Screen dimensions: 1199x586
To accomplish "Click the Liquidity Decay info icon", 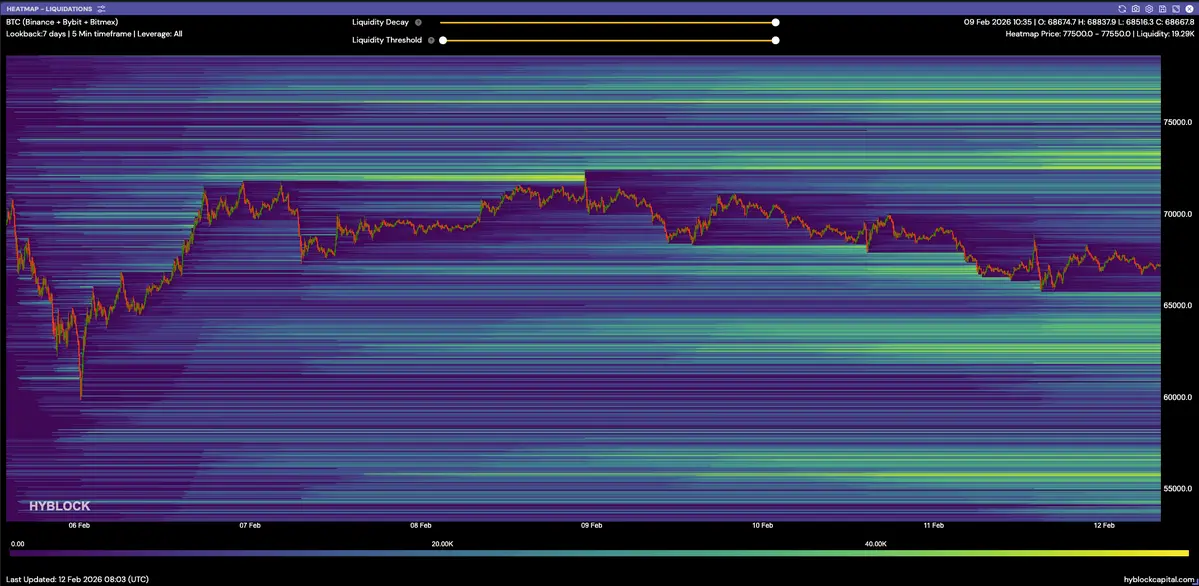I will (x=418, y=22).
